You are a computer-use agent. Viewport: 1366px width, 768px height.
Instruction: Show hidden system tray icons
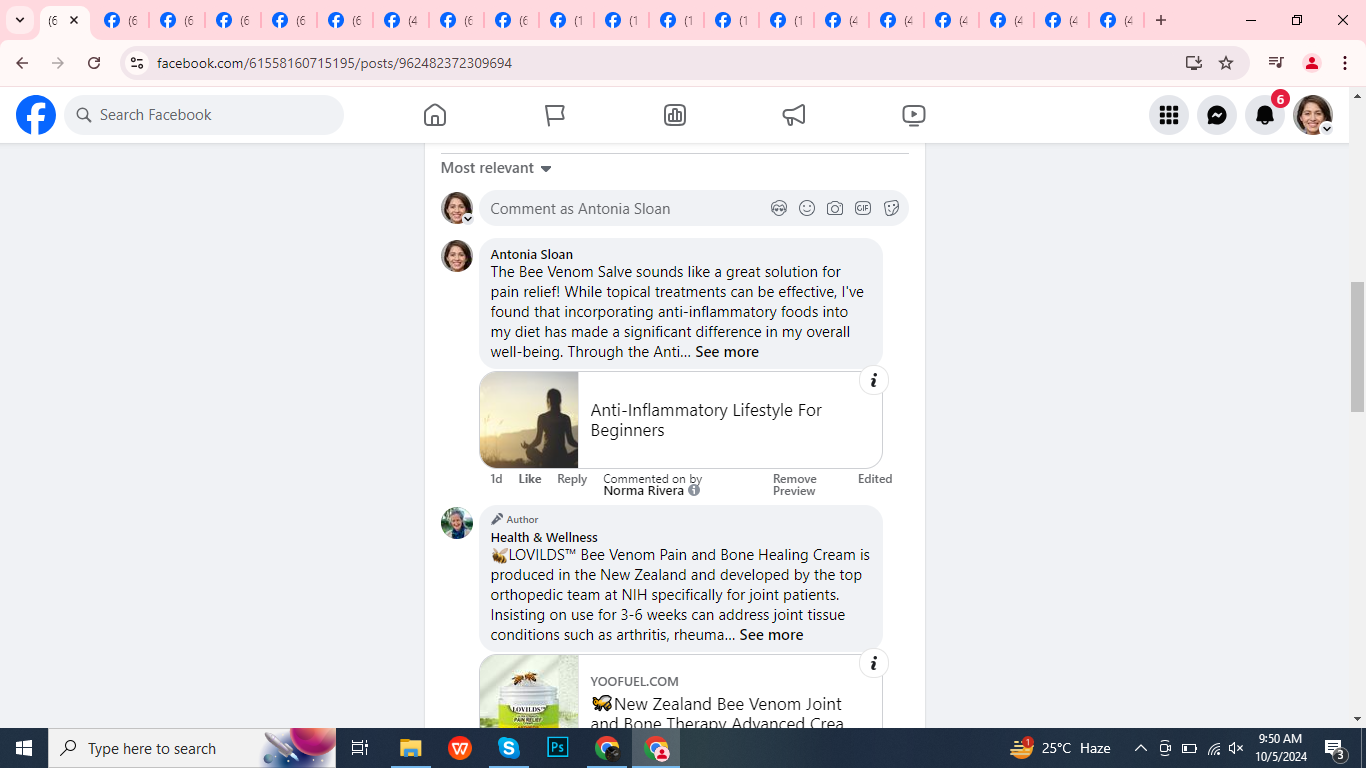click(1140, 748)
